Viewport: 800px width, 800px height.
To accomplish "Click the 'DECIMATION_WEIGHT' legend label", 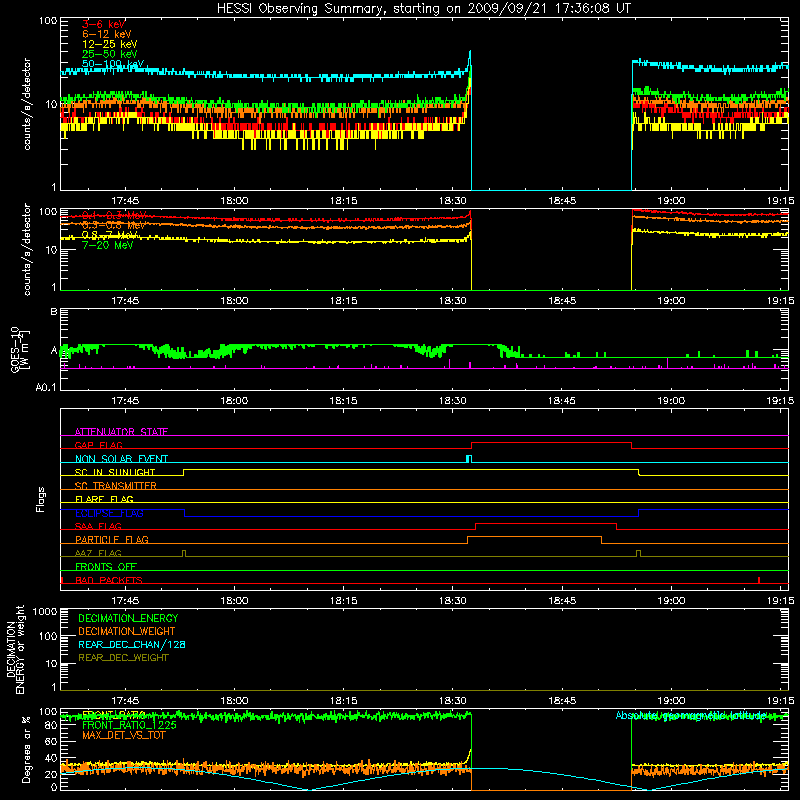I will (x=127, y=631).
